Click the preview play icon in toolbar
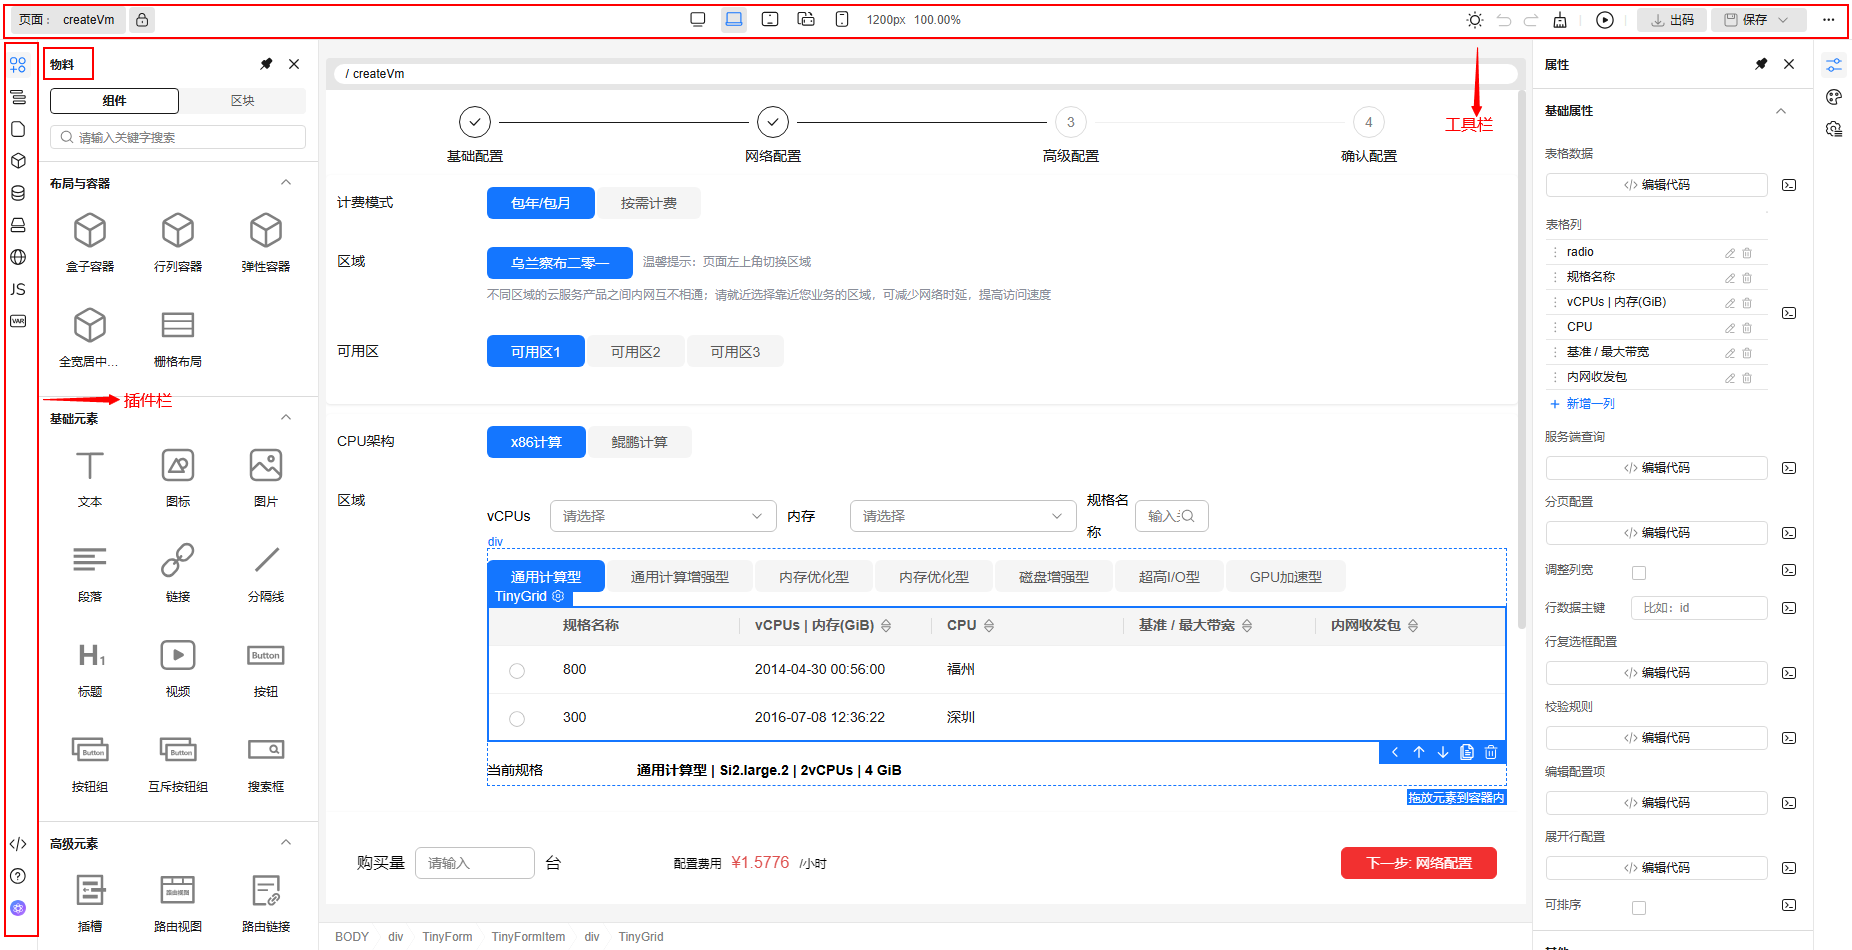This screenshot has width=1852, height=950. [1604, 20]
